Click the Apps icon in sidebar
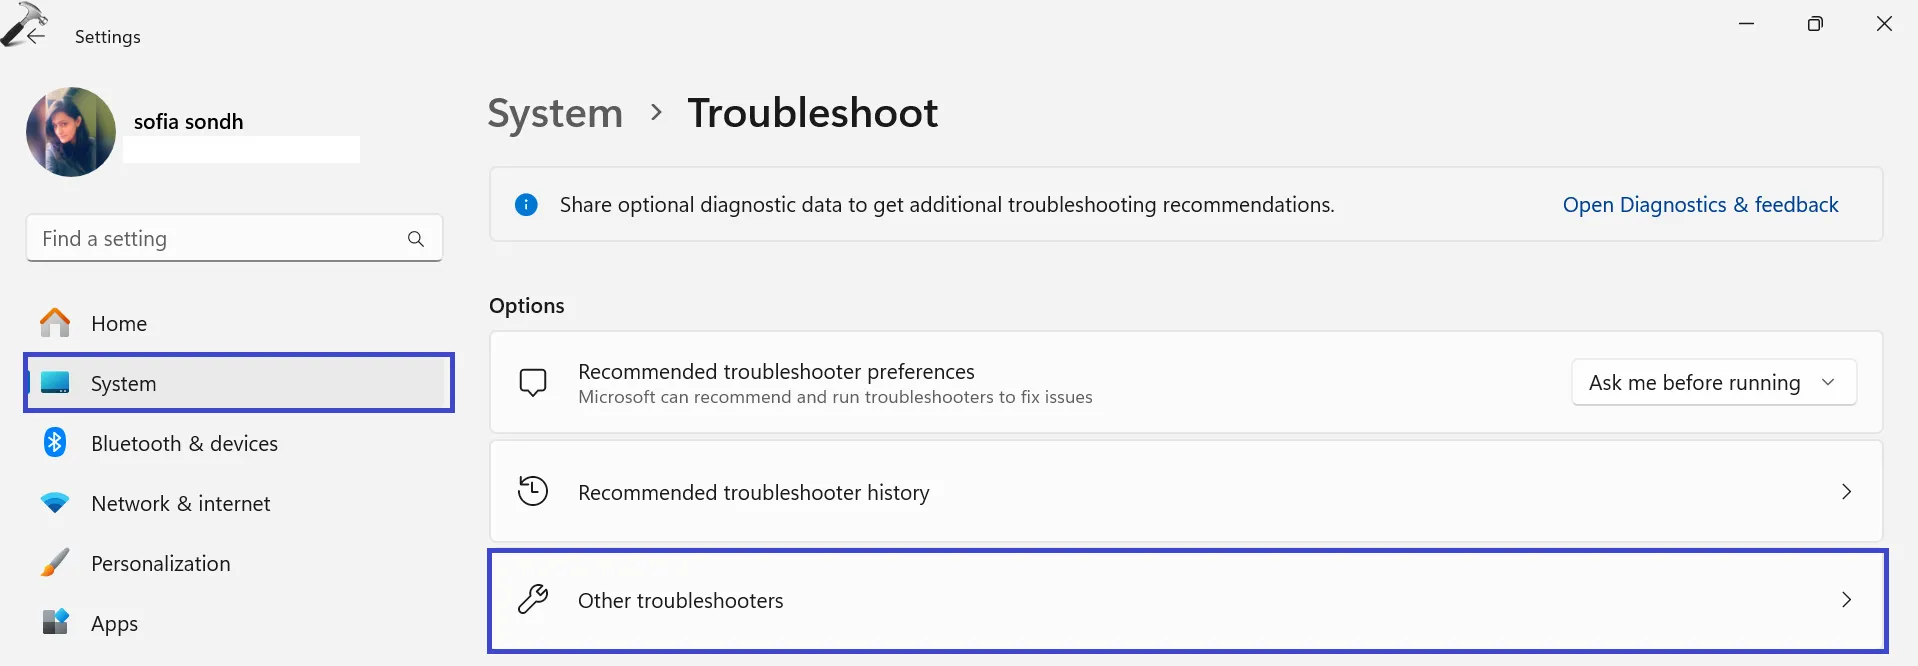Image resolution: width=1918 pixels, height=666 pixels. 55,622
